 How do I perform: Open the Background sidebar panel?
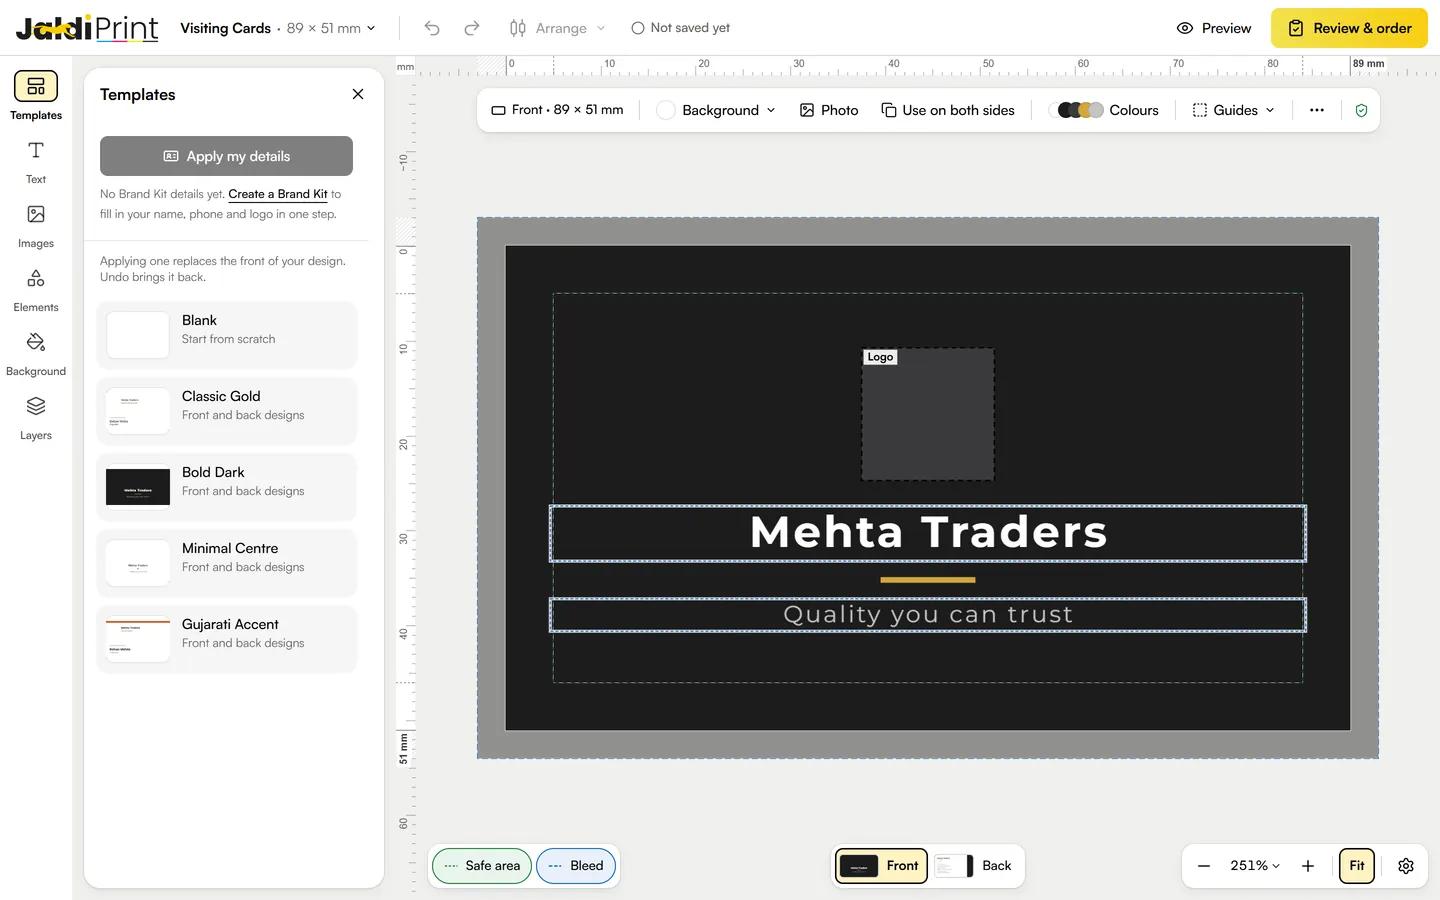click(x=36, y=354)
